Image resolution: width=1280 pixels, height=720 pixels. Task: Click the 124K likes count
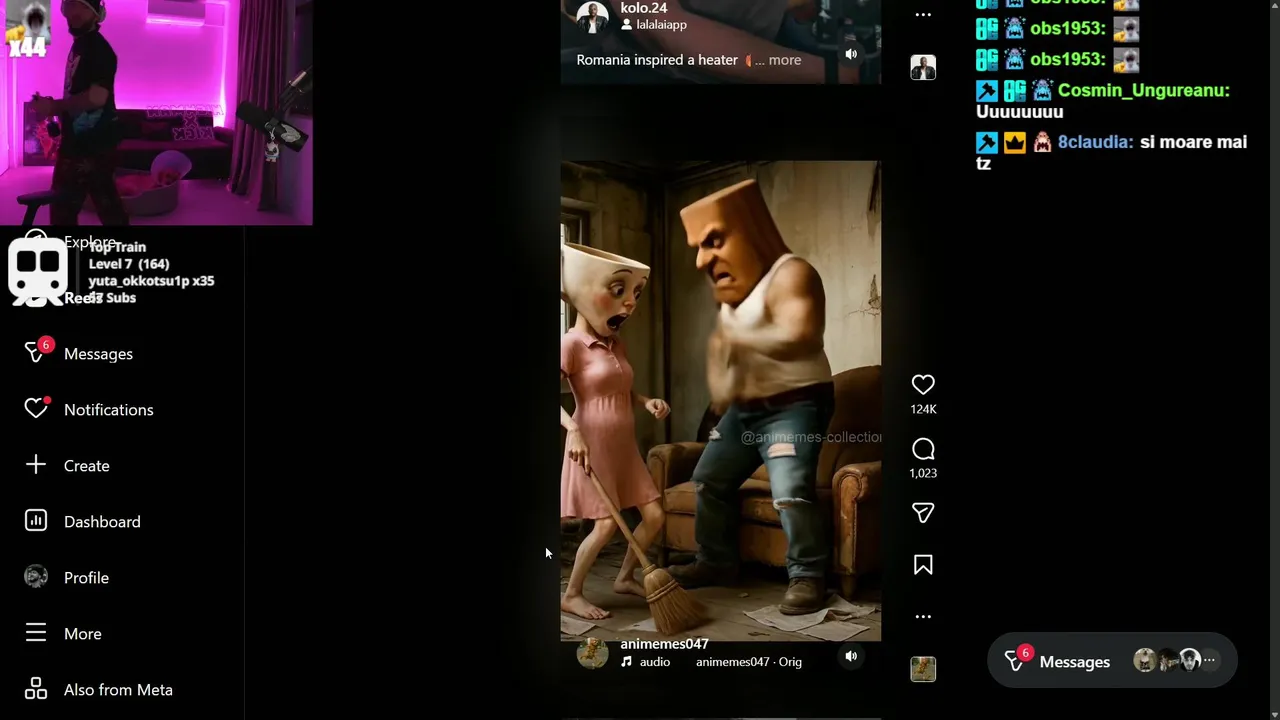click(x=923, y=409)
